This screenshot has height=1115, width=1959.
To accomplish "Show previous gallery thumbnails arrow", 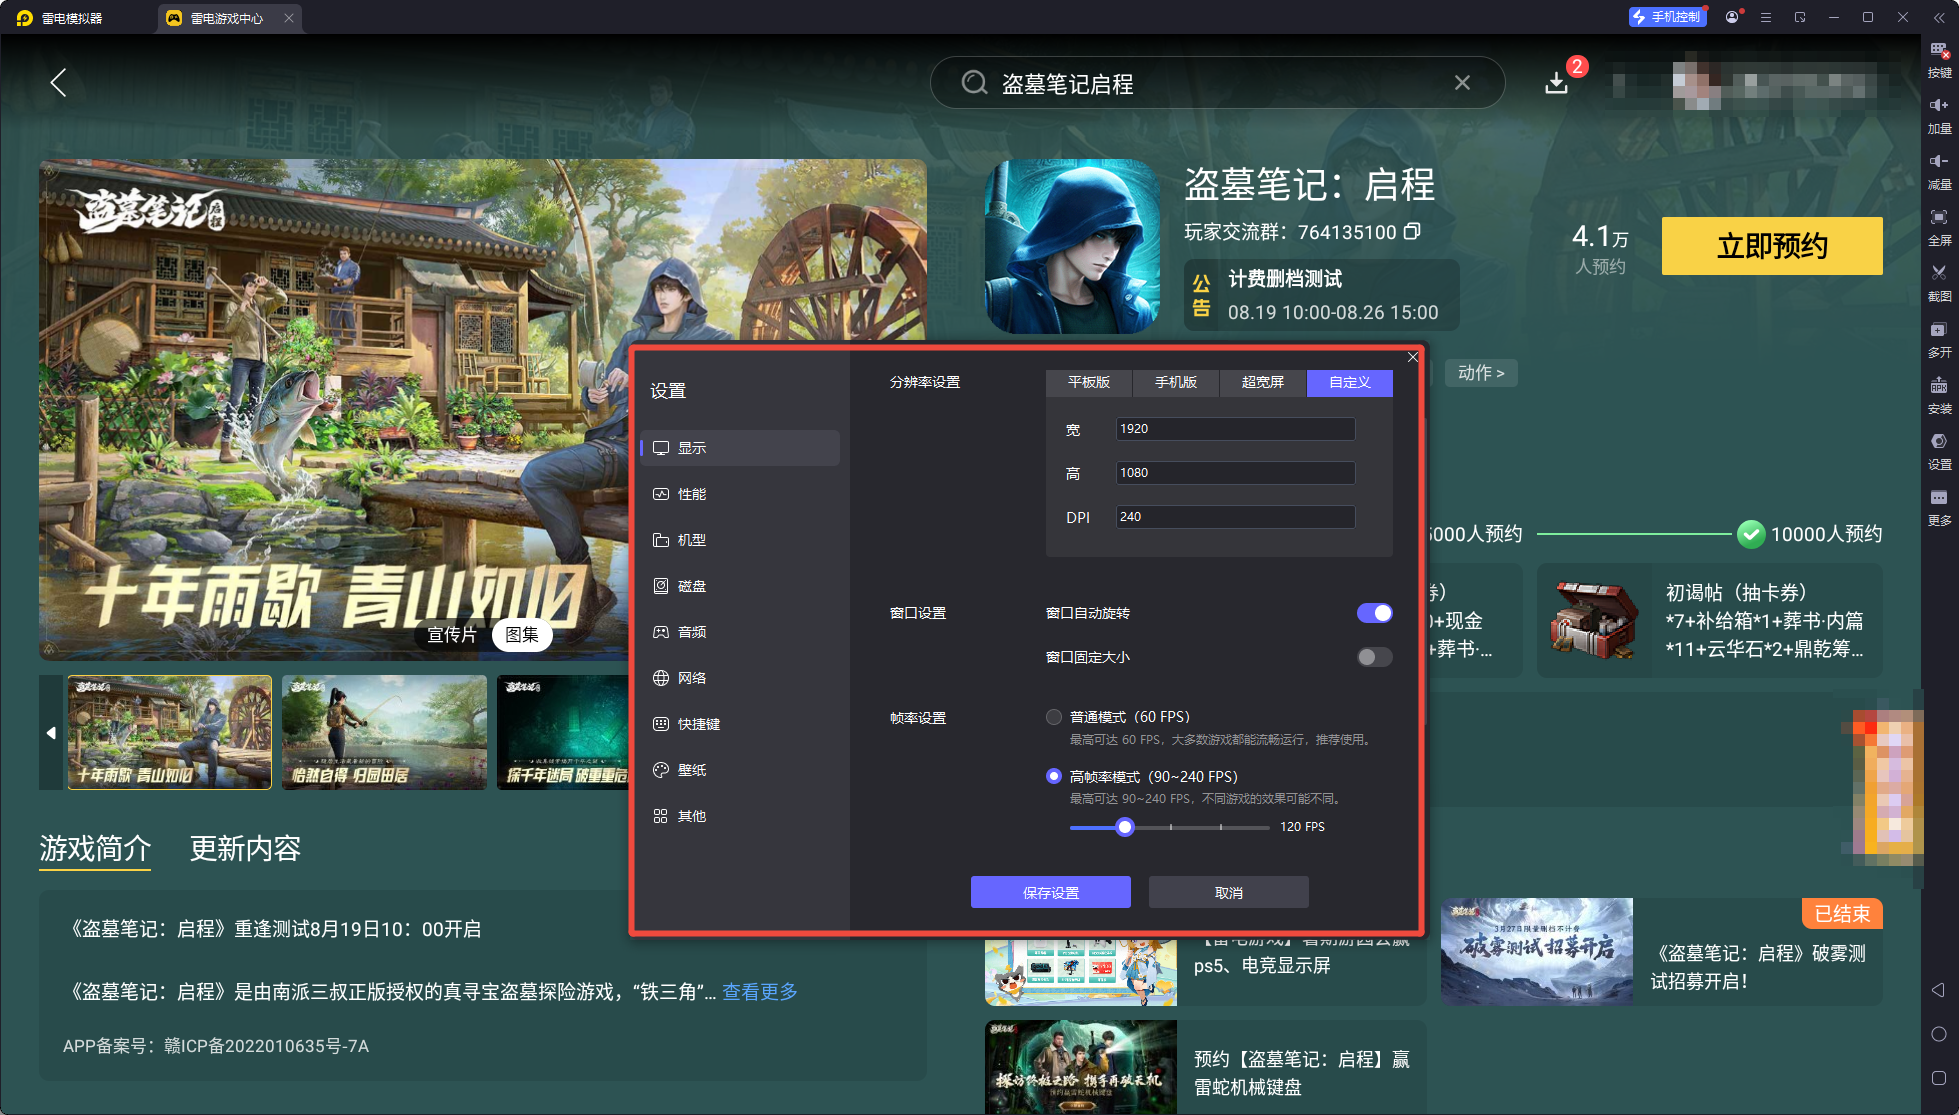I will (51, 733).
